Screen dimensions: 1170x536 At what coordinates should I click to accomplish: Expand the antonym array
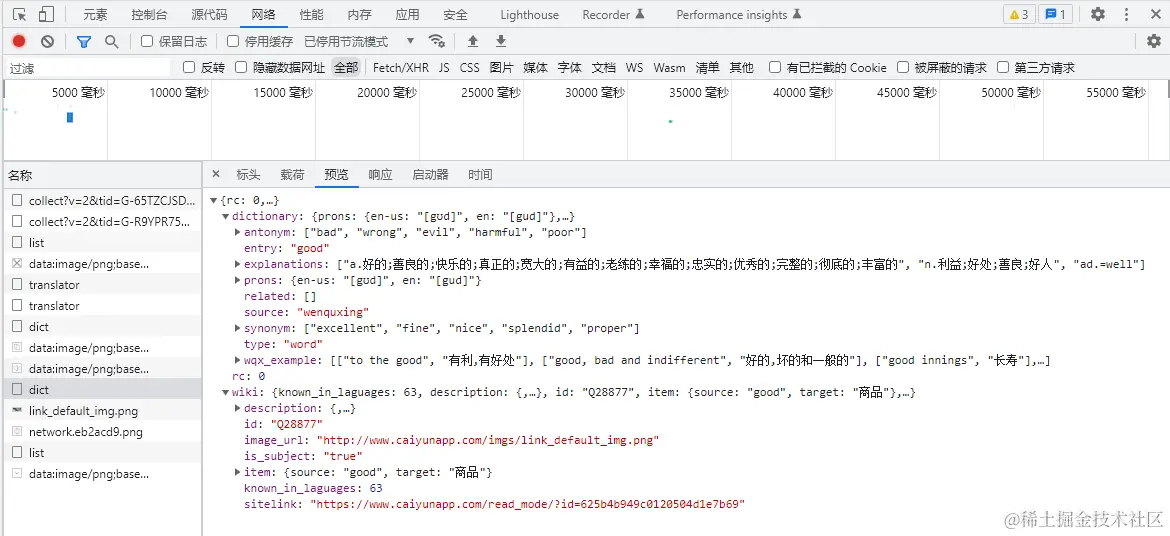point(238,232)
